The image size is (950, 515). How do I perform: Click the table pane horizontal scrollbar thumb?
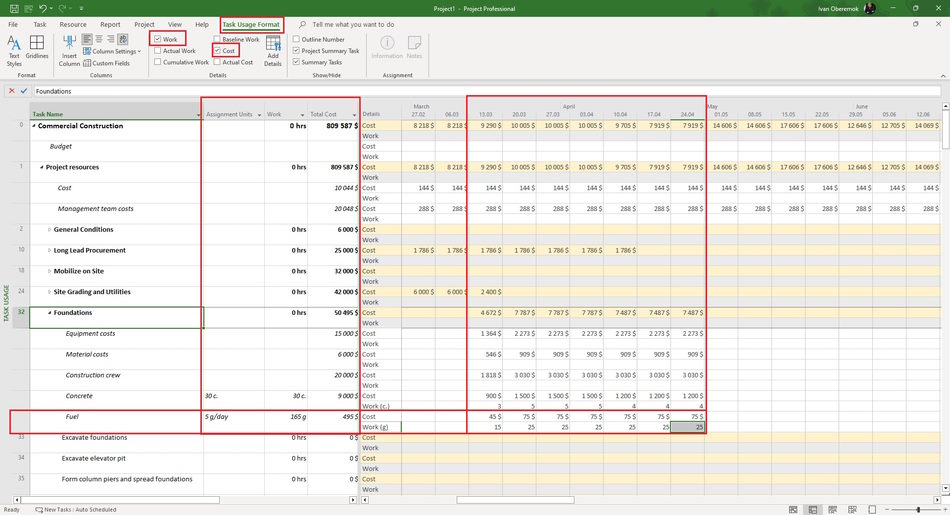[120, 500]
